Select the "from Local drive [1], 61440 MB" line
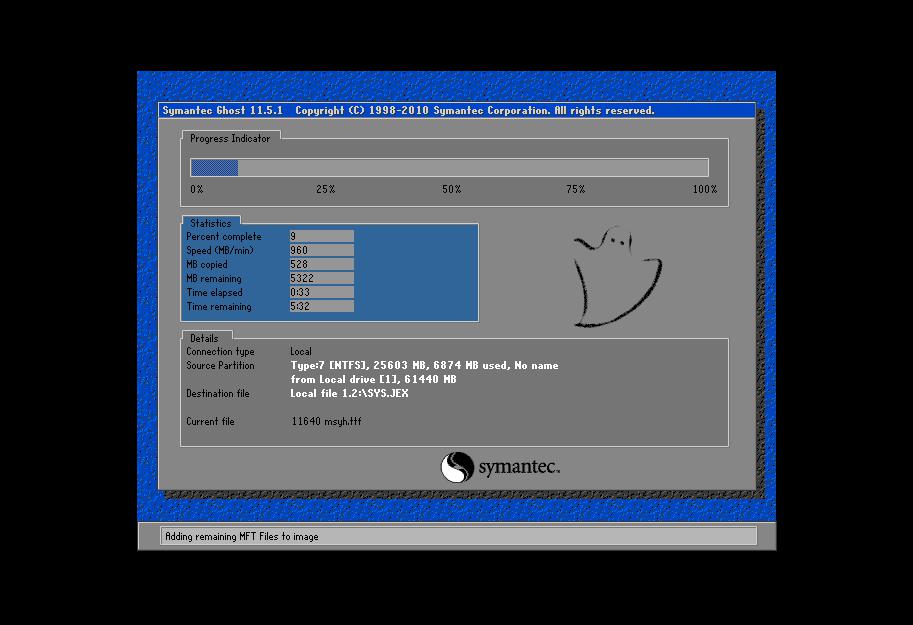Screen dimensions: 913x625 tap(373, 379)
